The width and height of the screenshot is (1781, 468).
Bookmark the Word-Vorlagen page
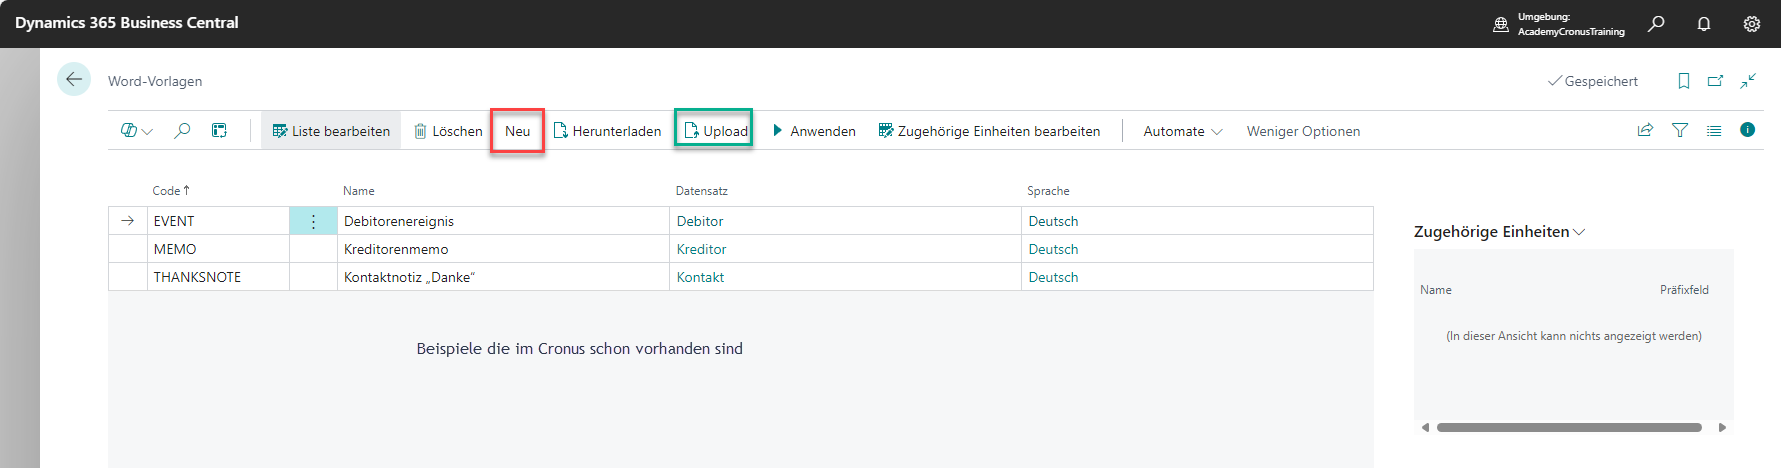tap(1684, 81)
